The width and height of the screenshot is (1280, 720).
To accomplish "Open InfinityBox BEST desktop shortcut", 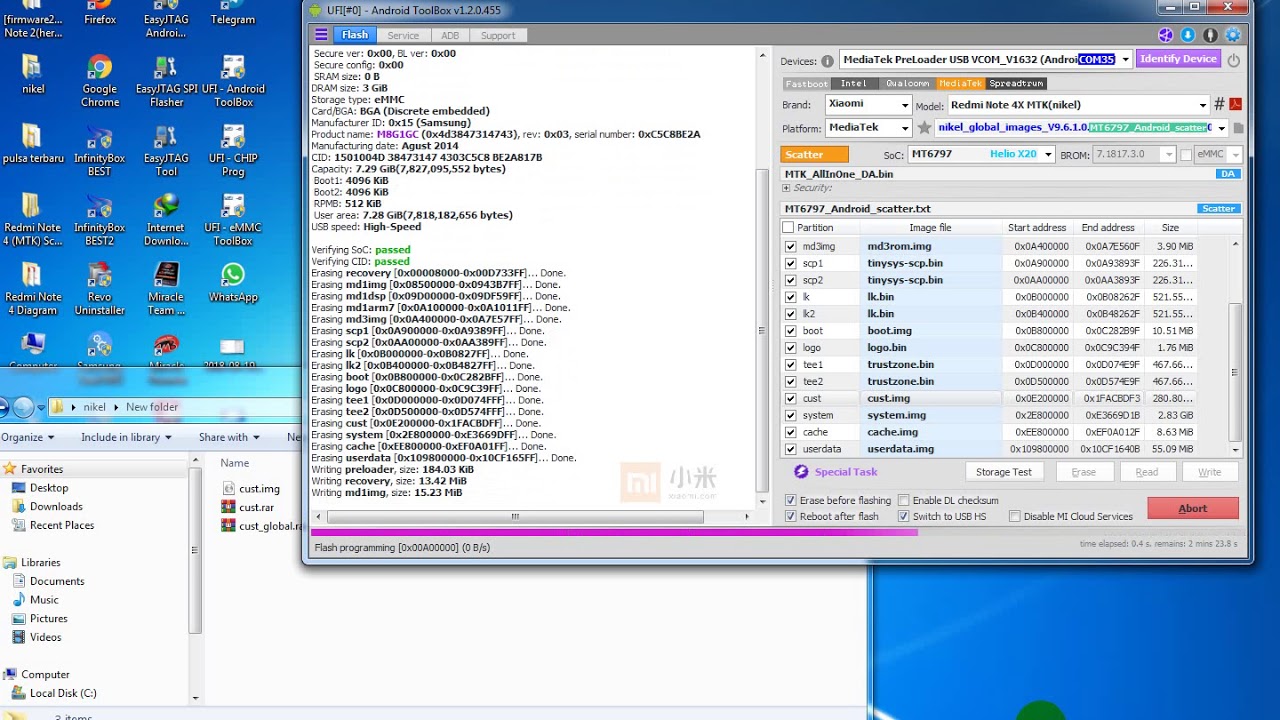I will click(99, 151).
